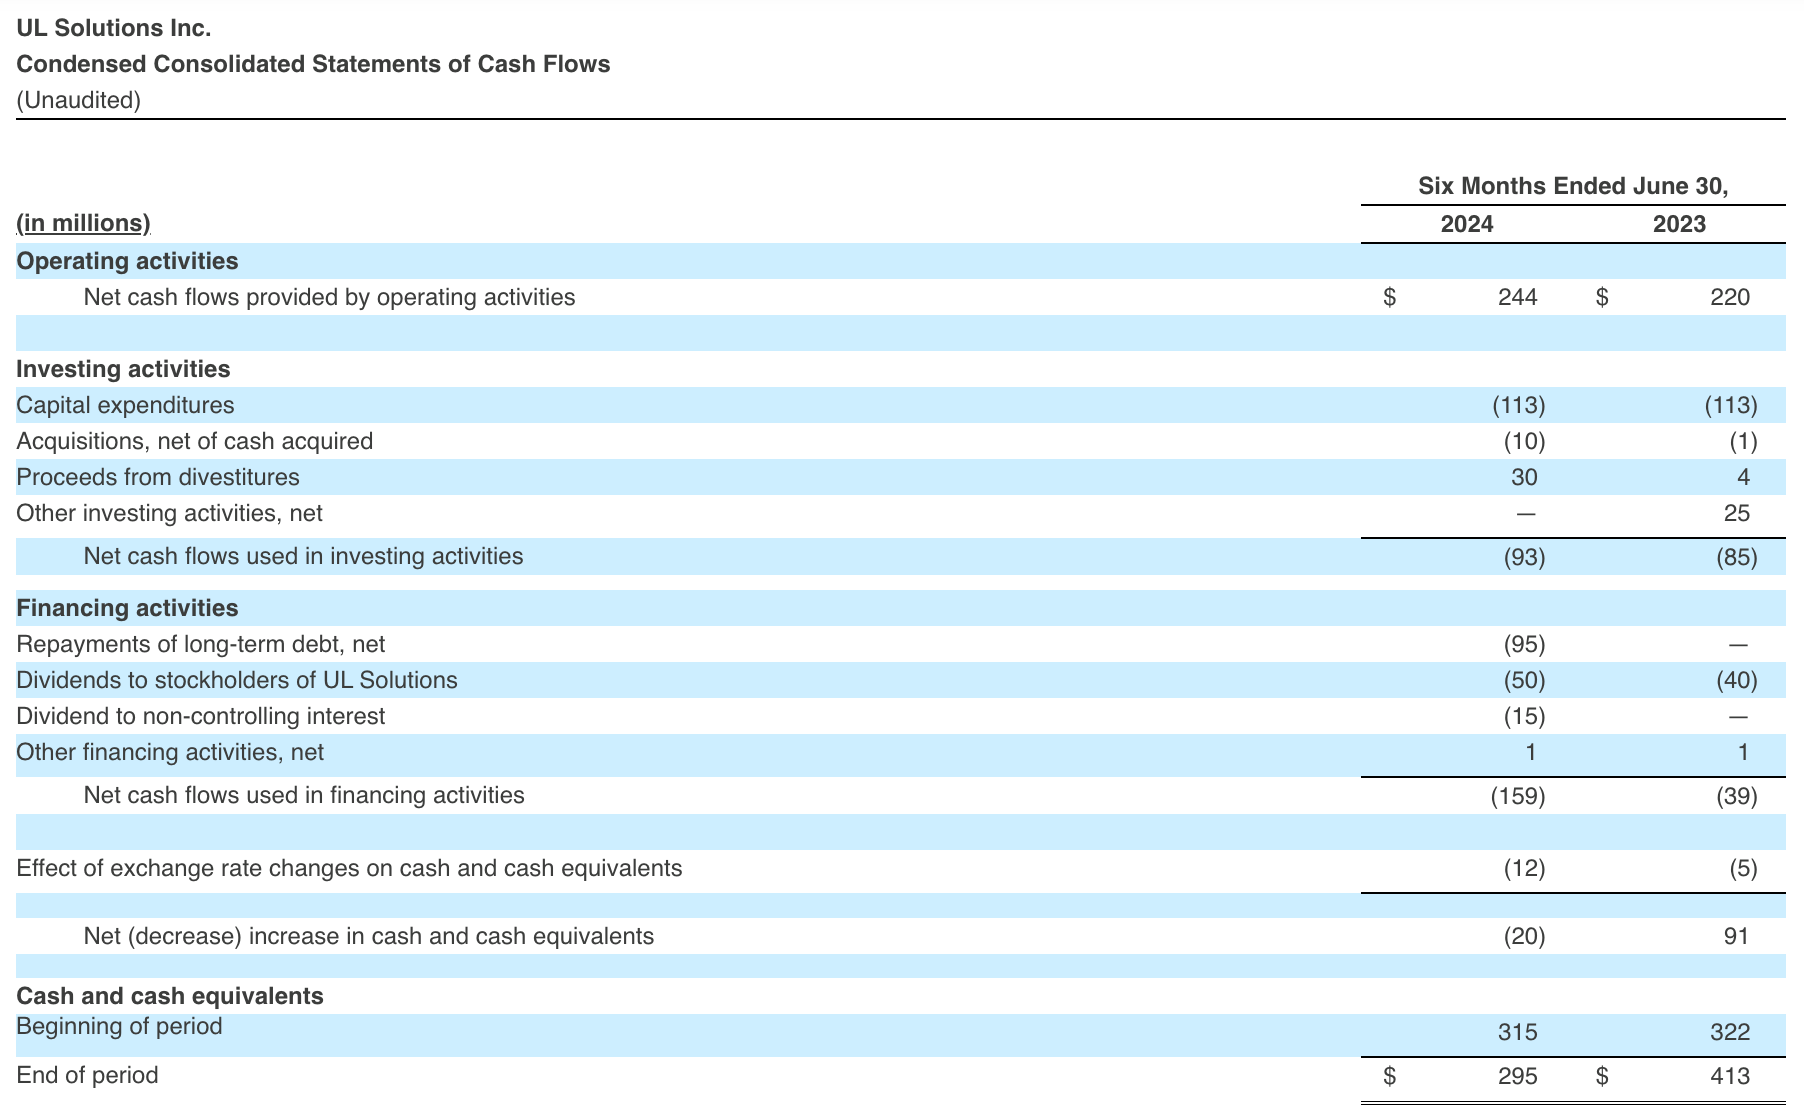Select investing total (85)
Screen dimensions: 1804x1120
[1737, 557]
